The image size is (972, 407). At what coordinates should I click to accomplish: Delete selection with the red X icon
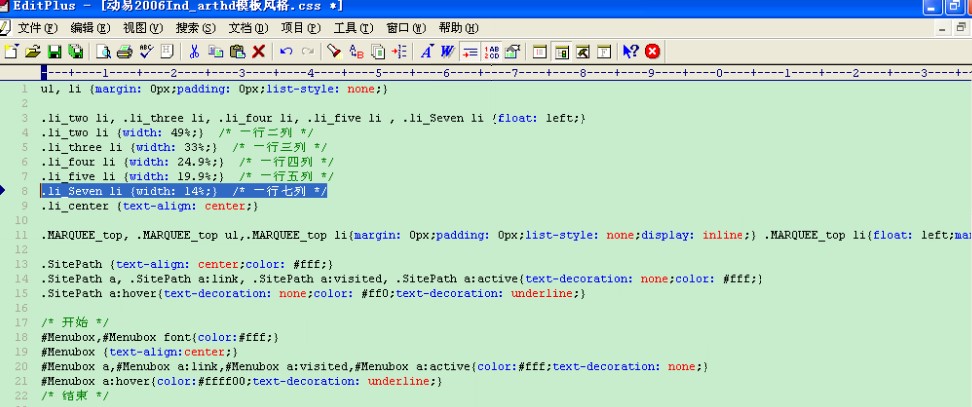259,51
